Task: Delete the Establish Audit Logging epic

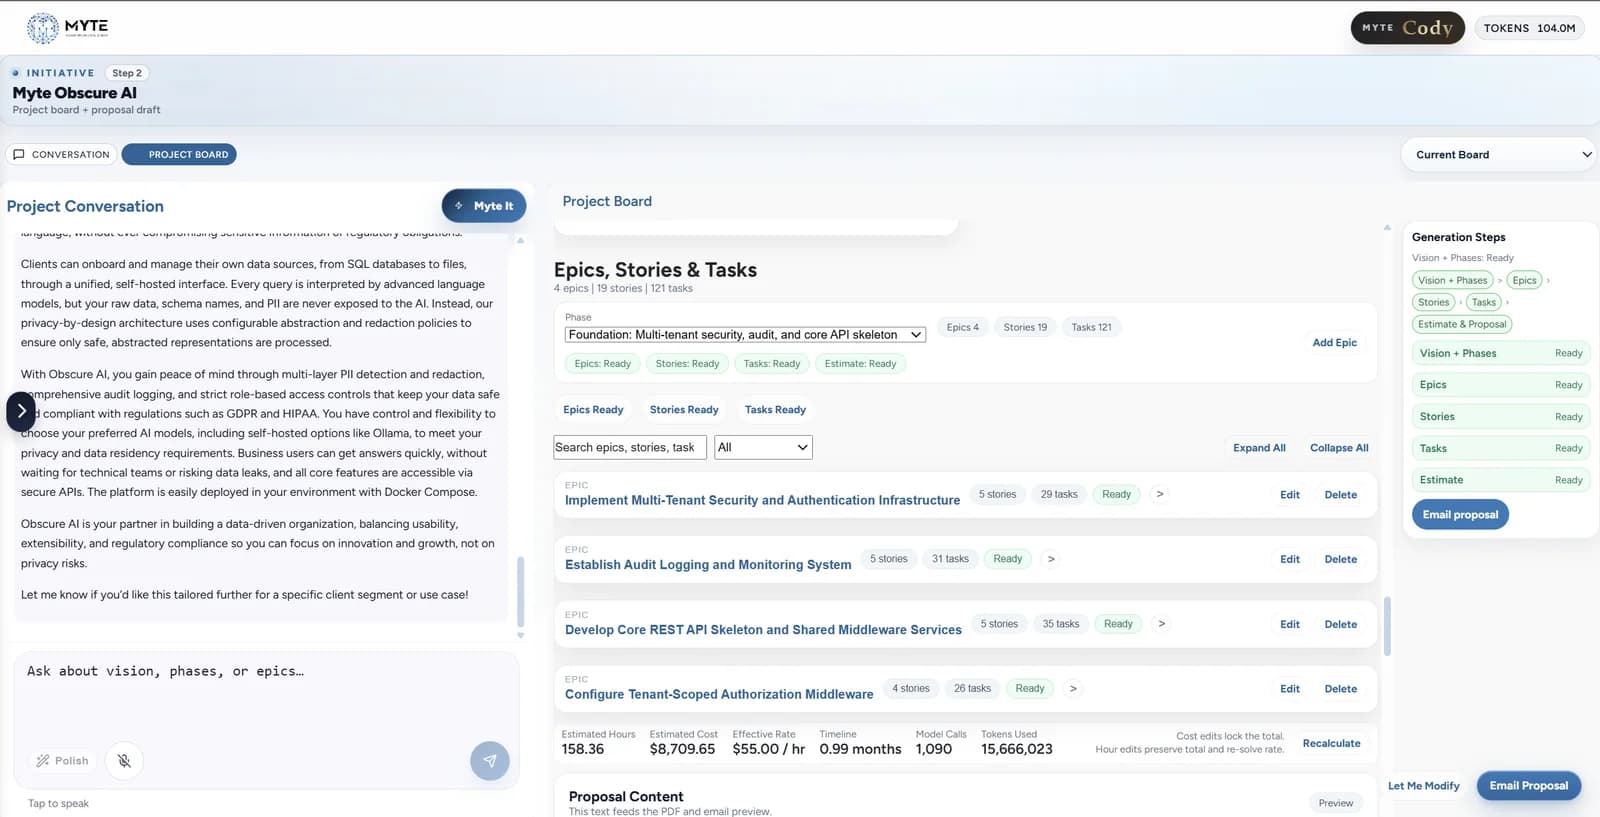Action: [x=1341, y=560]
